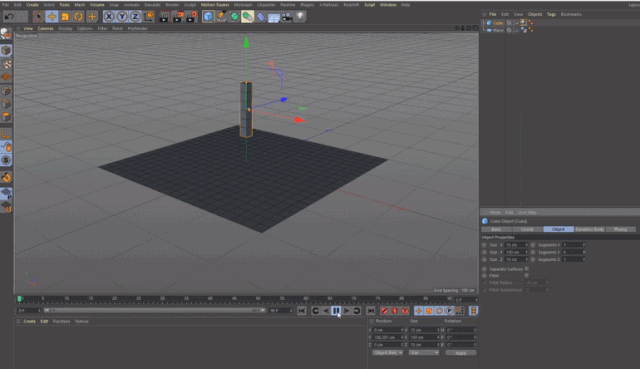640x369 pixels.
Task: Pause playback with pause button
Action: (336, 311)
